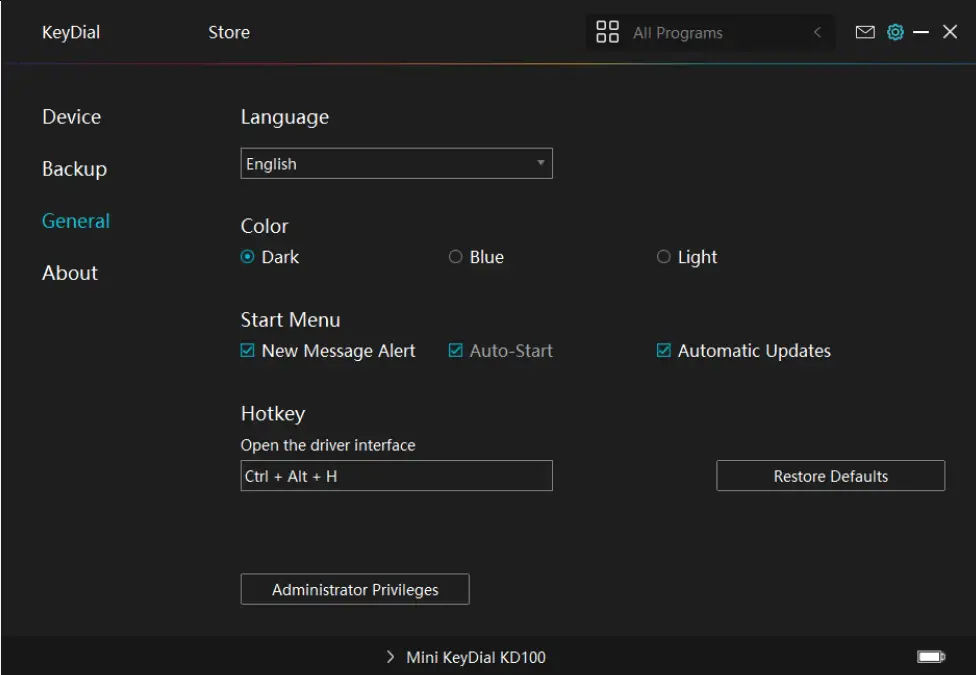
Task: Click the All Programs grid icon
Action: 607,32
